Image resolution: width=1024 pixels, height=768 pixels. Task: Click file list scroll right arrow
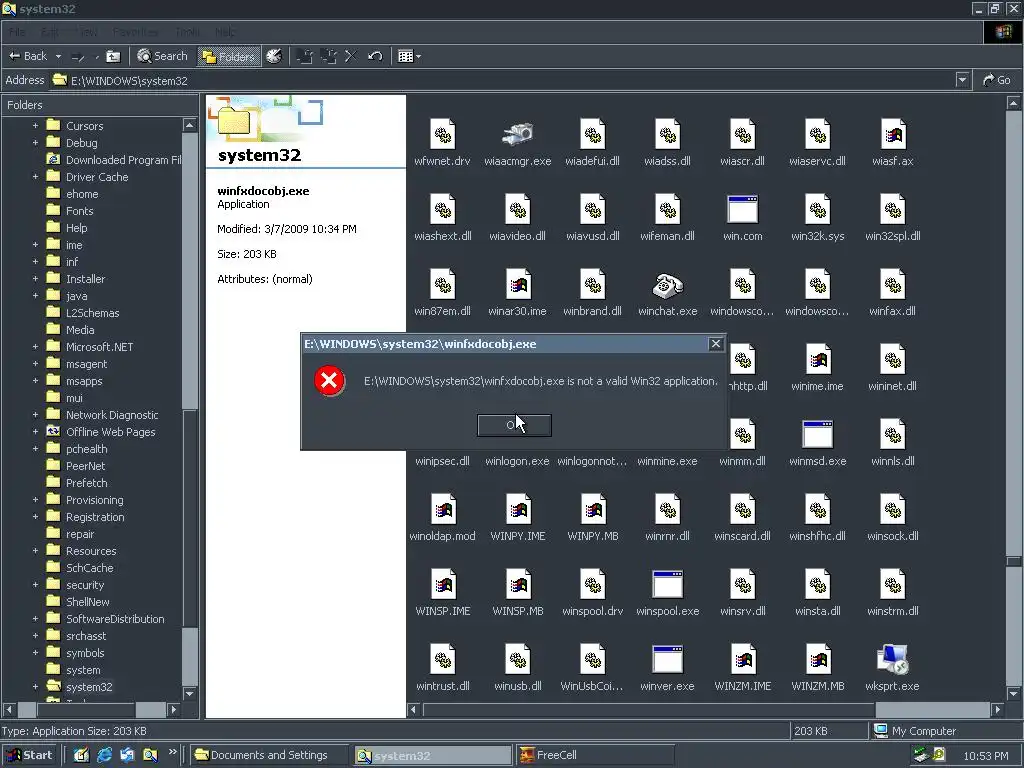997,709
